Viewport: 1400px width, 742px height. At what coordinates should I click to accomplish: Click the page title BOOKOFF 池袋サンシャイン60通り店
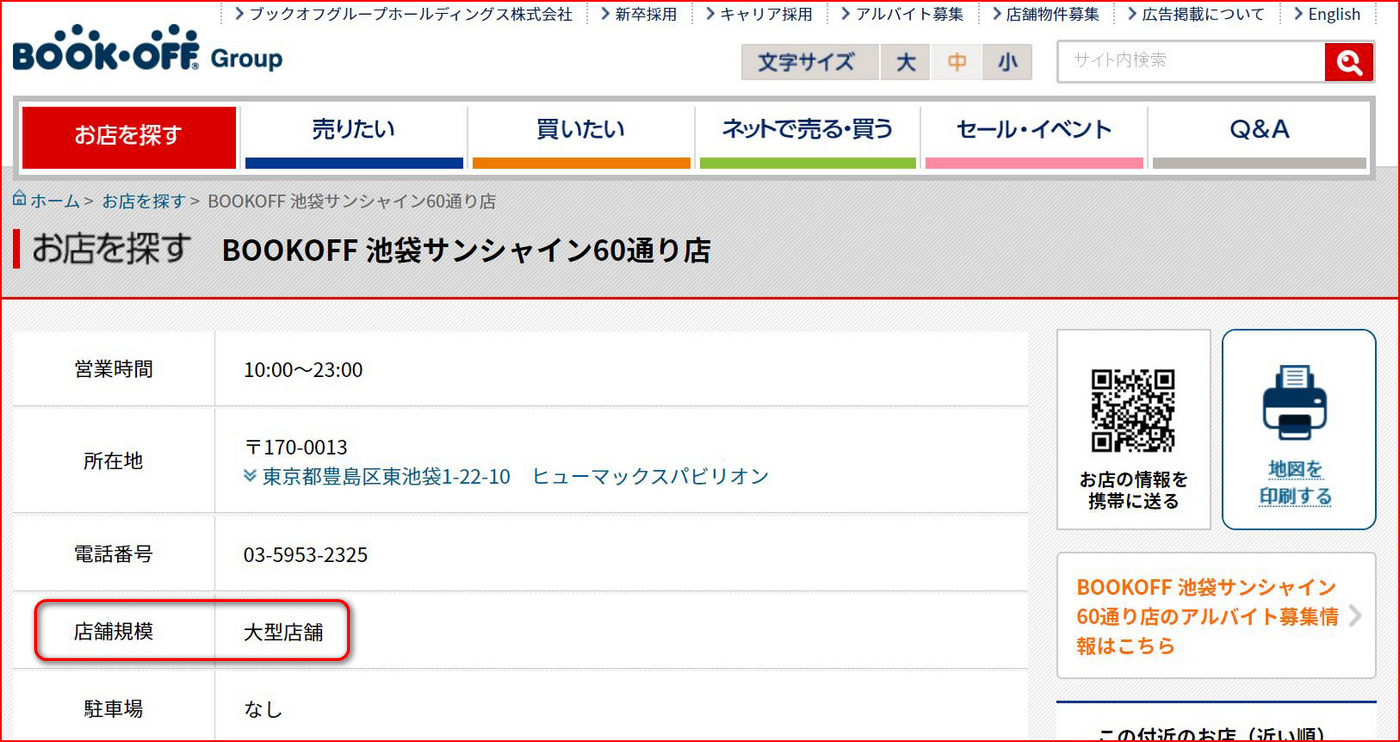(466, 250)
